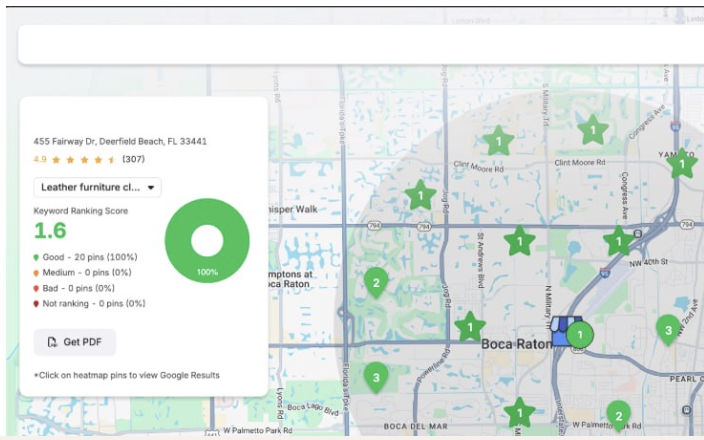The height and width of the screenshot is (440, 704).
Task: Click the star pin above the Clint Moore Rd label near Congress Ave
Action: [593, 130]
